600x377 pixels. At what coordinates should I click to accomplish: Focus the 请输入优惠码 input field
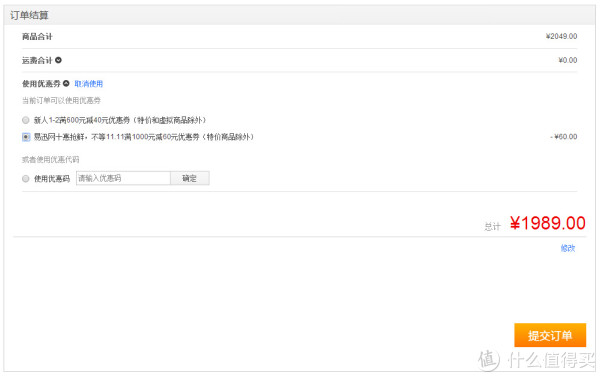pyautogui.click(x=123, y=178)
